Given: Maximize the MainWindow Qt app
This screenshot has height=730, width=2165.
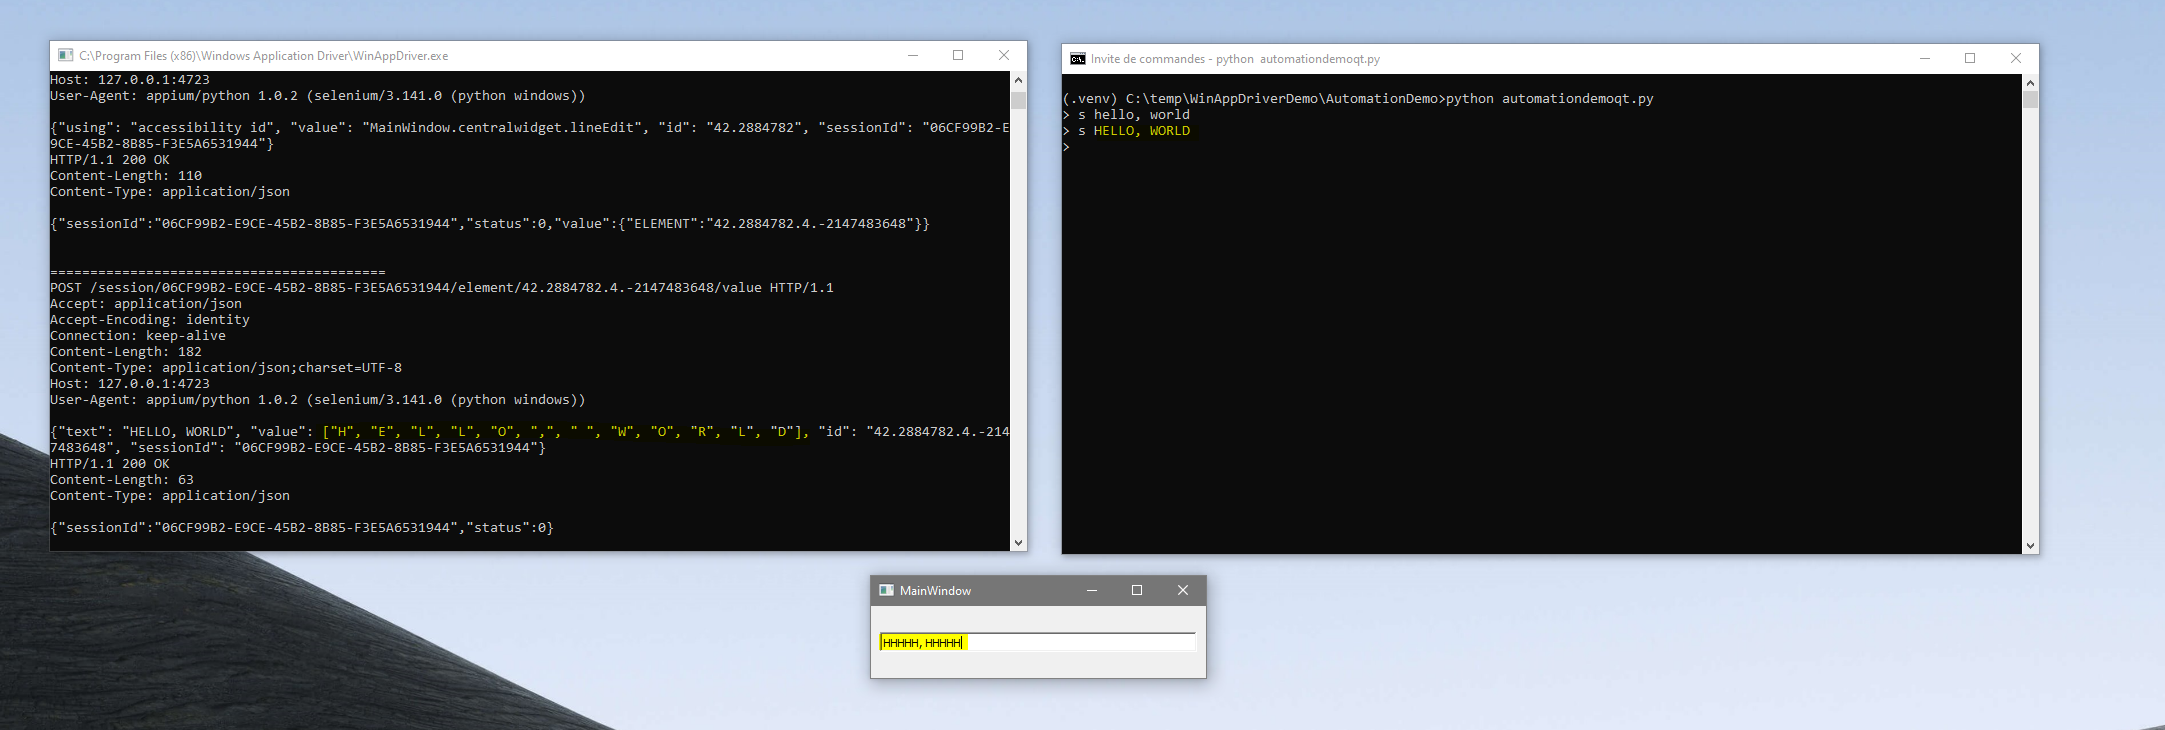Looking at the screenshot, I should [x=1137, y=591].
